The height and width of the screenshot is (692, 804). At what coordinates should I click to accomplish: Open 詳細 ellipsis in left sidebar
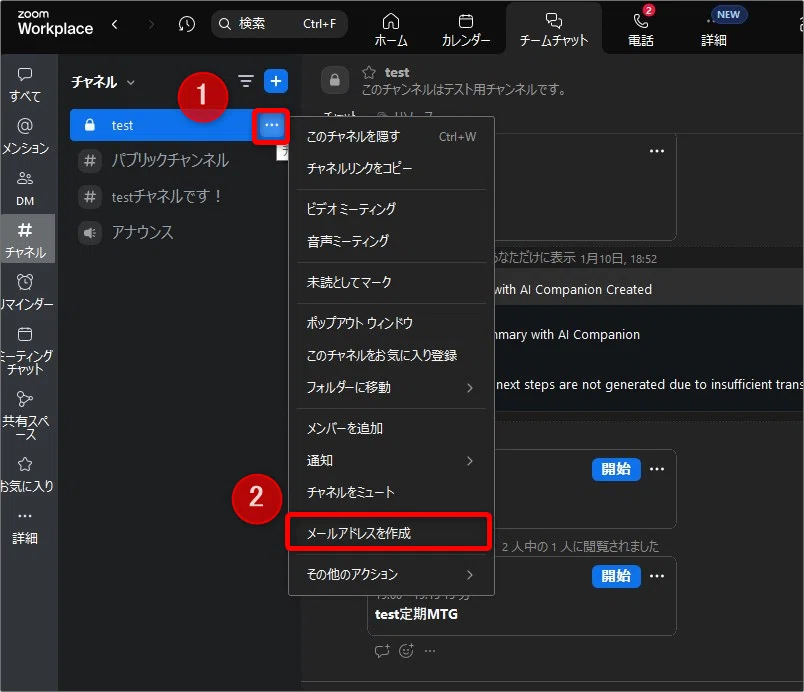point(25,528)
